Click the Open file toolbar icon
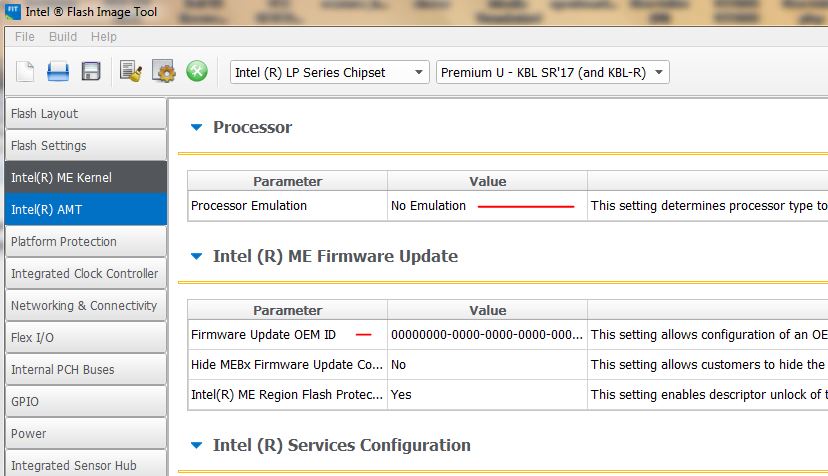The height and width of the screenshot is (476, 828). click(x=58, y=72)
